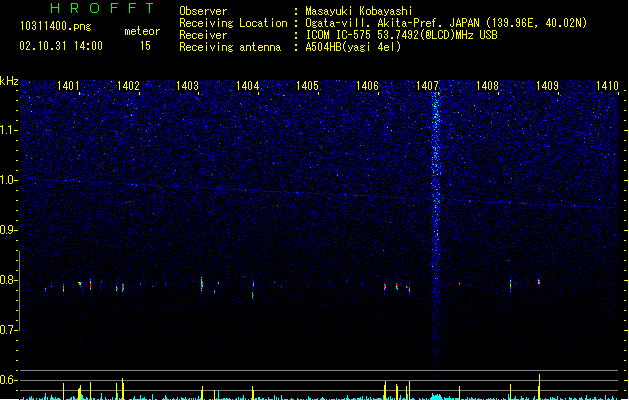The image size is (629, 400).
Task: Click the 1404 time marker
Action: [x=248, y=86]
